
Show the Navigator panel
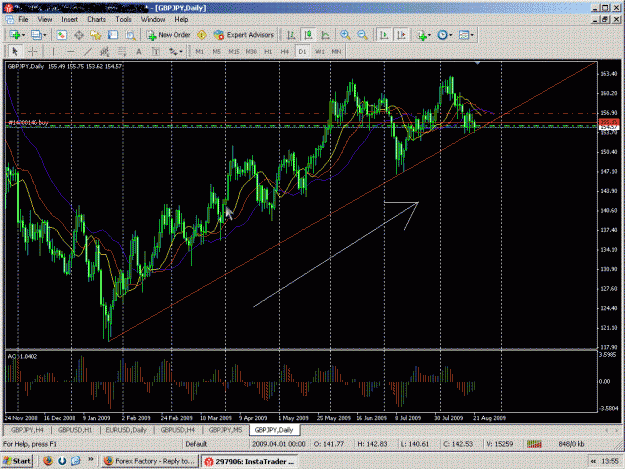(96, 35)
